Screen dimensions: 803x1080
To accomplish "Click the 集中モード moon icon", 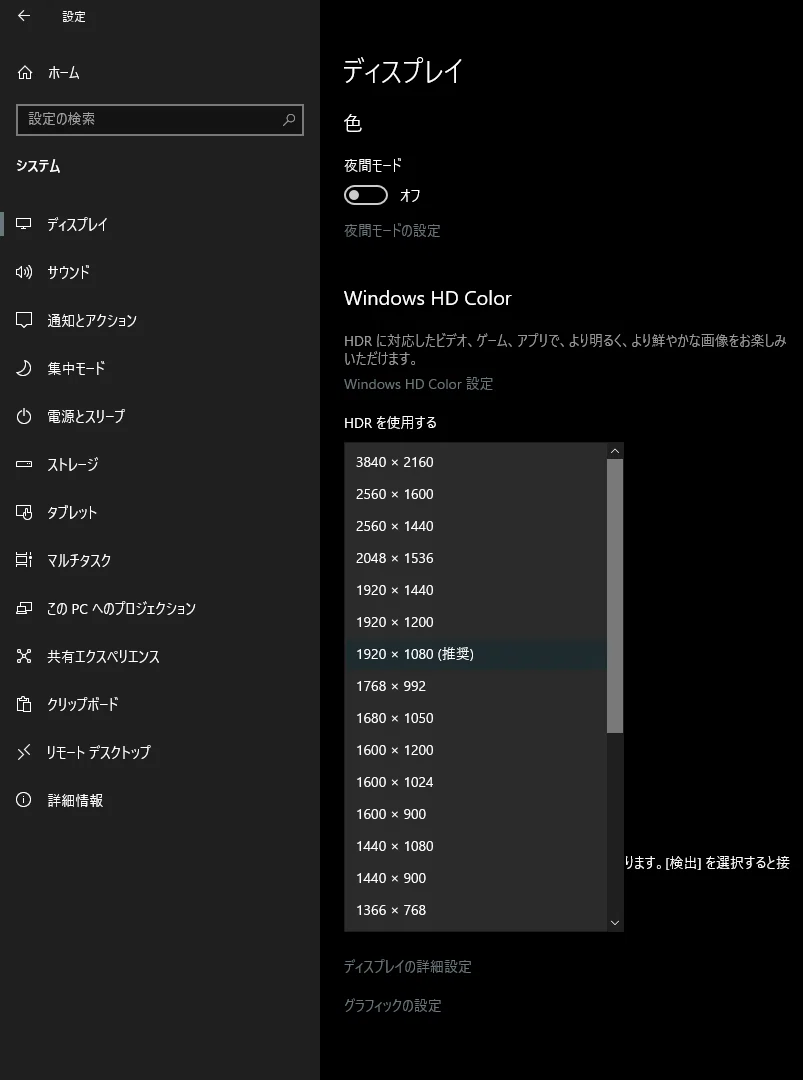I will coord(24,368).
